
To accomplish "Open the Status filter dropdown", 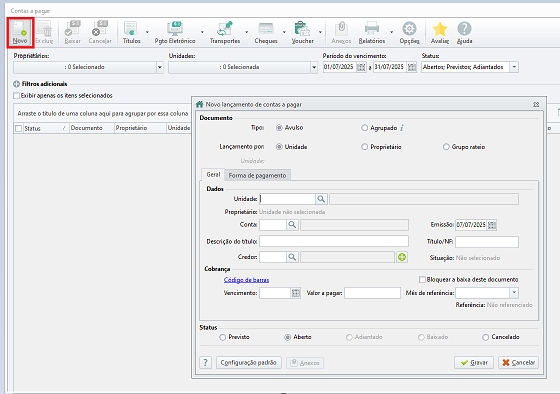I will 514,67.
